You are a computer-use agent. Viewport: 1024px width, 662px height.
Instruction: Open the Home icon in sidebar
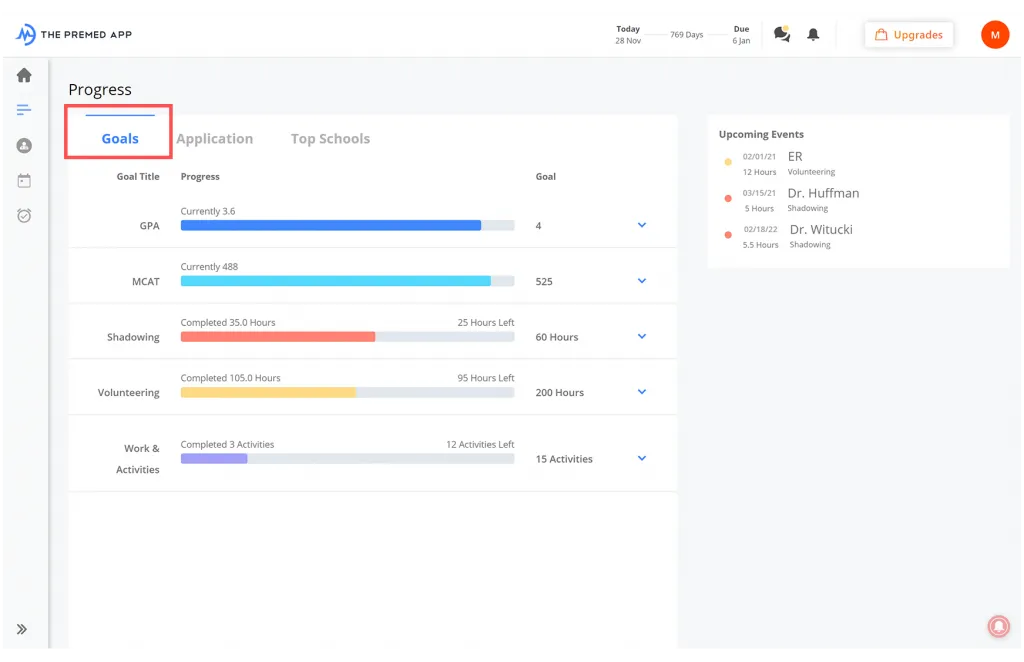tap(24, 75)
